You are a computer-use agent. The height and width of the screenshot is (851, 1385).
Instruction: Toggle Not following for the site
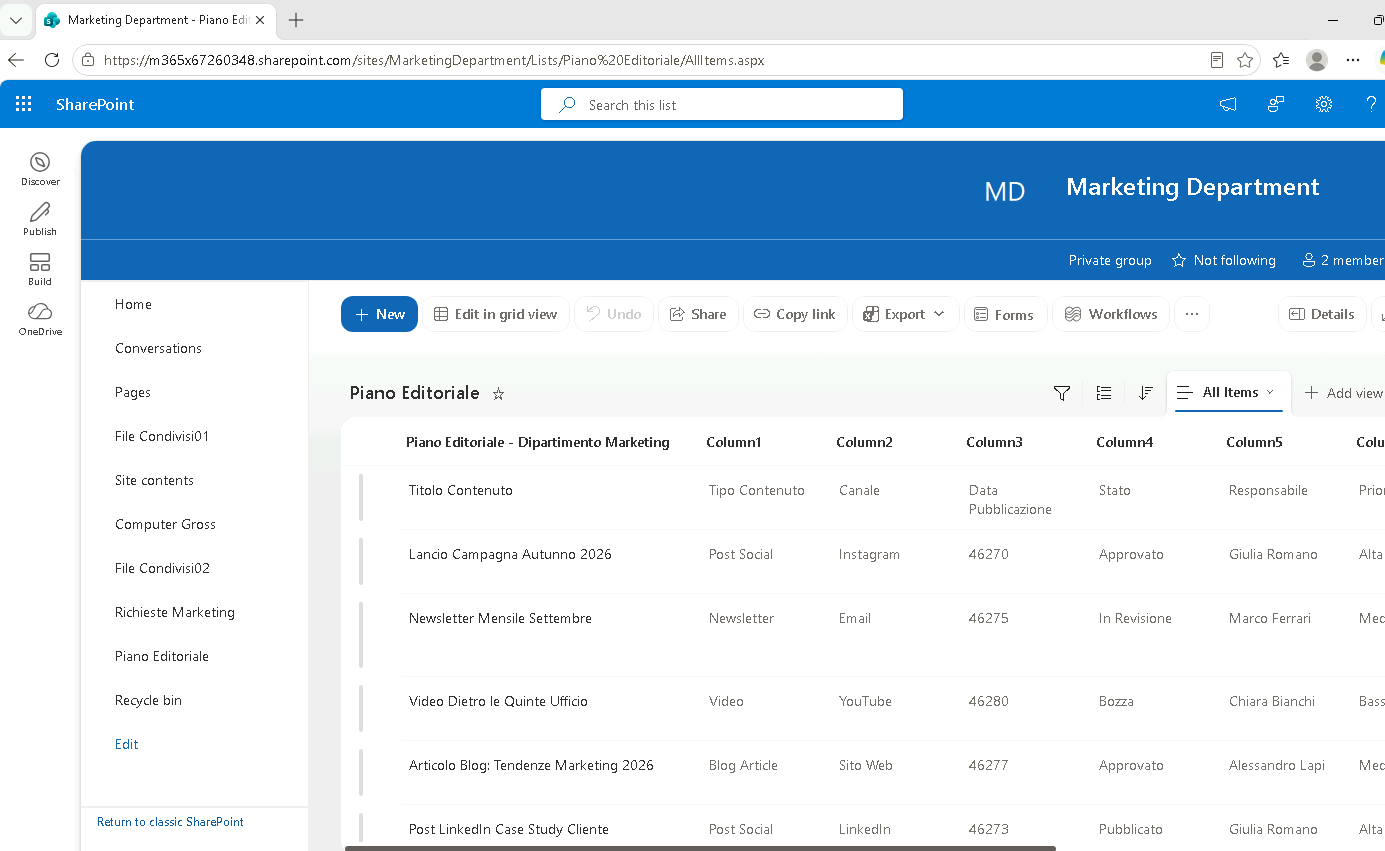click(x=1224, y=260)
